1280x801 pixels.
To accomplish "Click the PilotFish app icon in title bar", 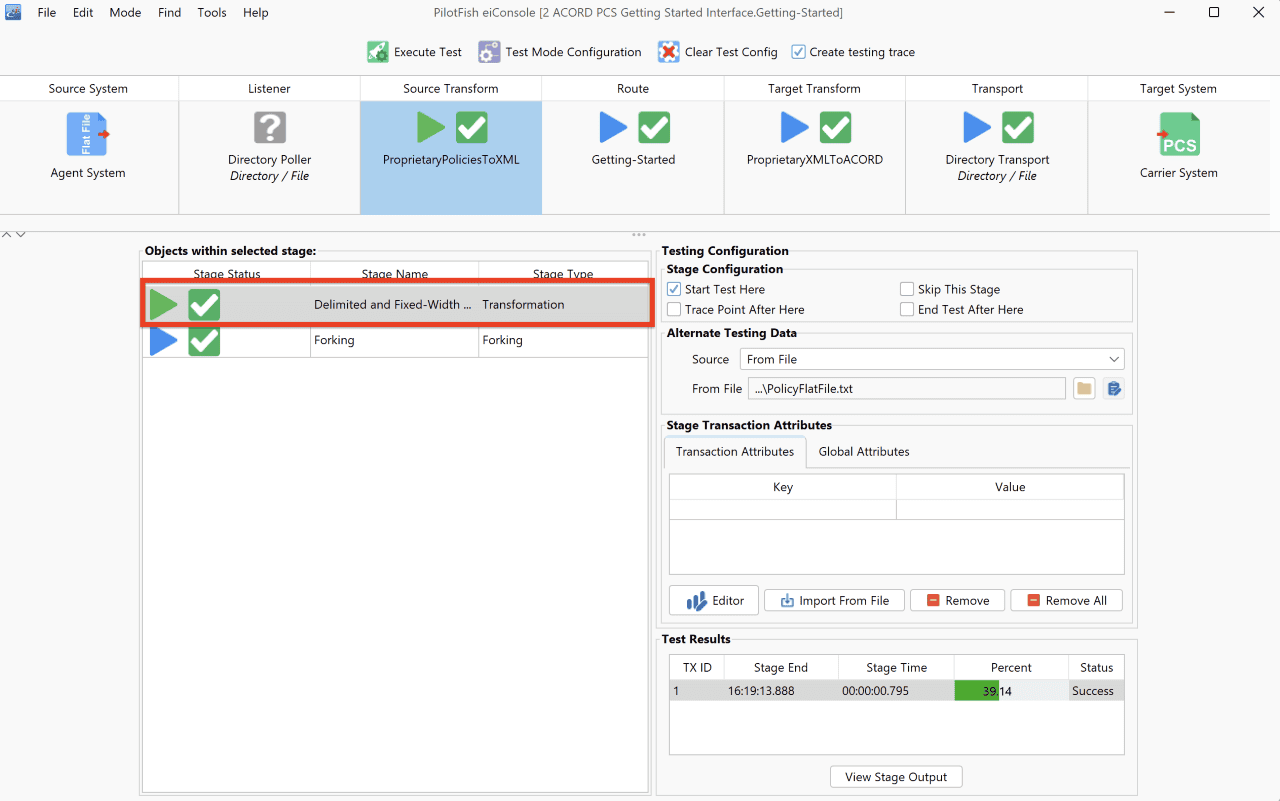I will [13, 12].
